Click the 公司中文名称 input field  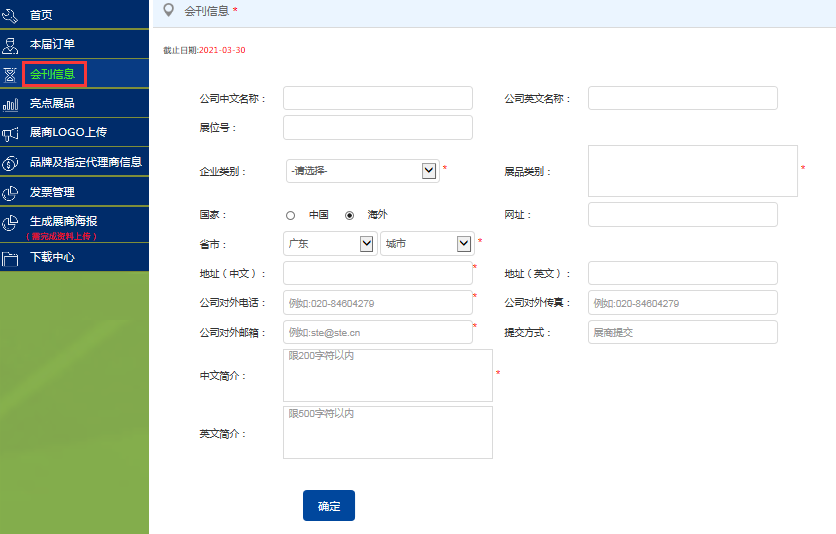pos(377,98)
